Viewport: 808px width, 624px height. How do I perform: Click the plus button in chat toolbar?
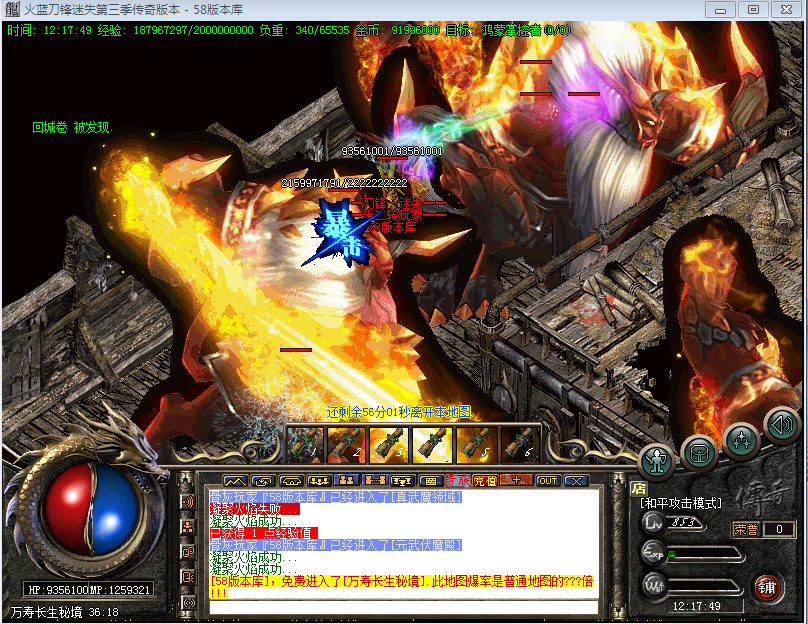tap(517, 481)
